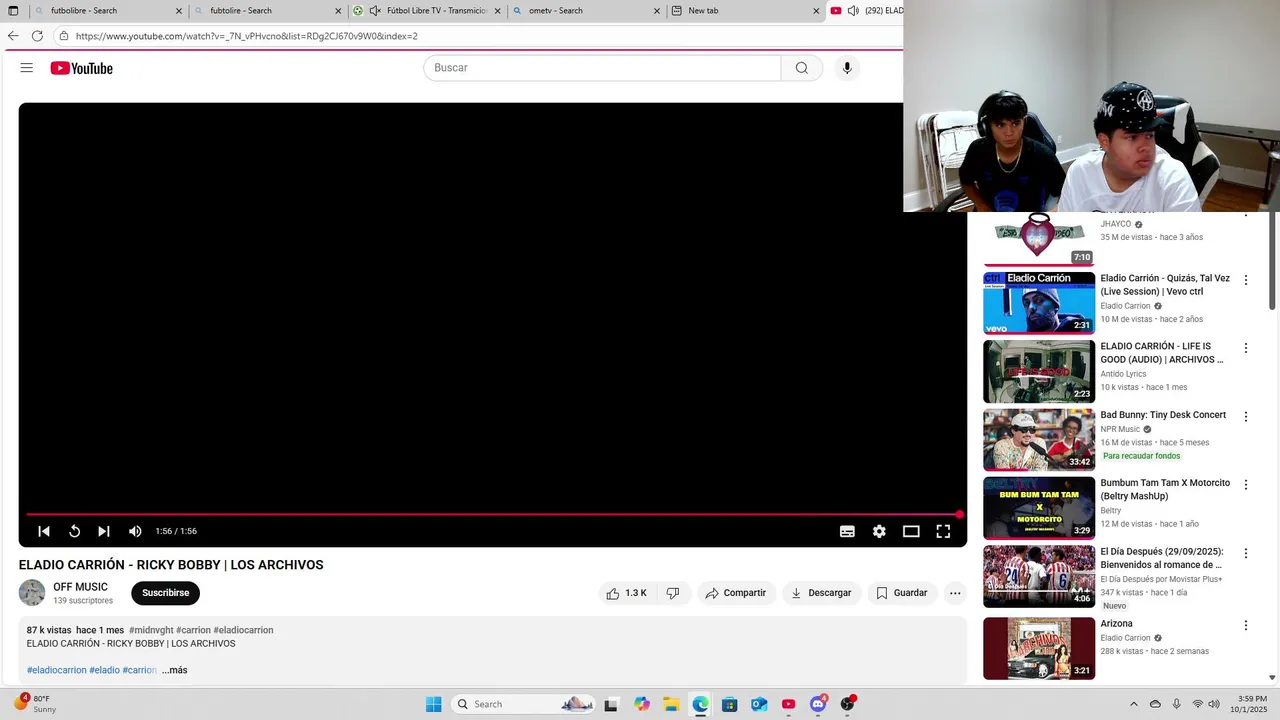Open more actions three-dot menu below video
The image size is (1280, 720).
[x=955, y=593]
